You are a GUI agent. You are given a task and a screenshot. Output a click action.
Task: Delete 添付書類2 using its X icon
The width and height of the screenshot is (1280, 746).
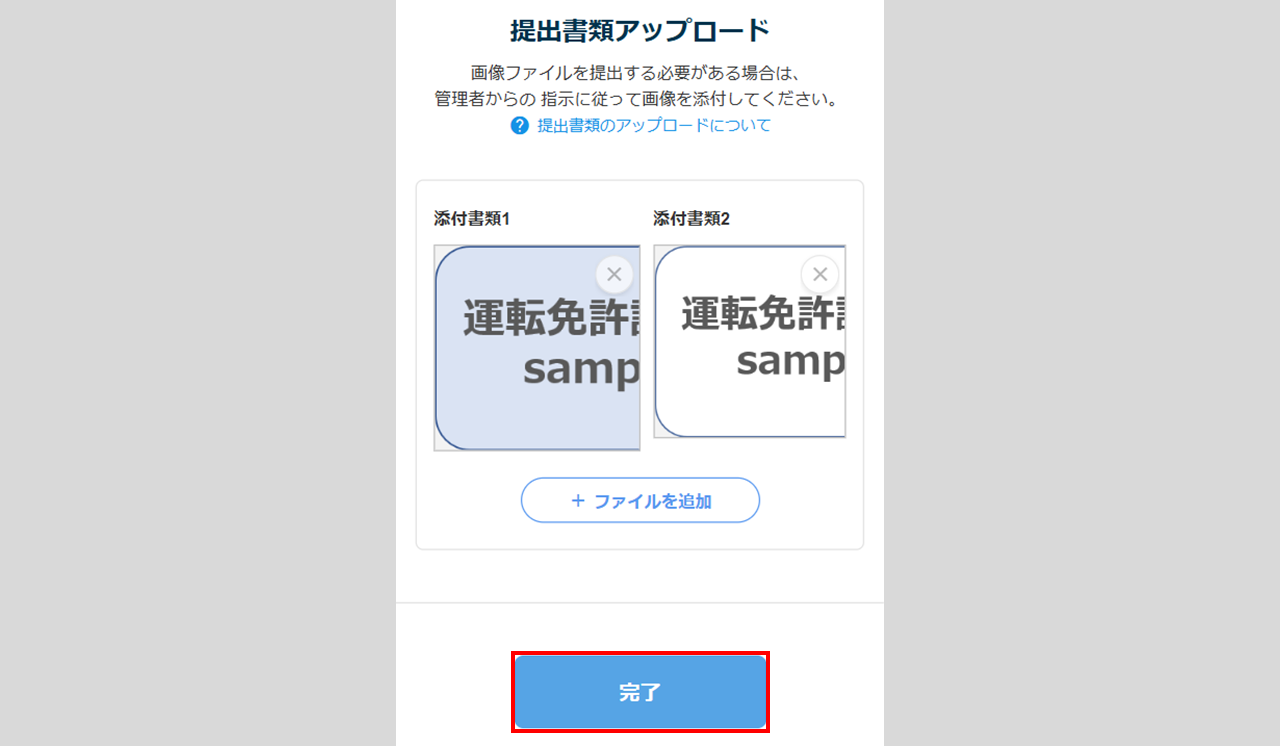[x=820, y=274]
